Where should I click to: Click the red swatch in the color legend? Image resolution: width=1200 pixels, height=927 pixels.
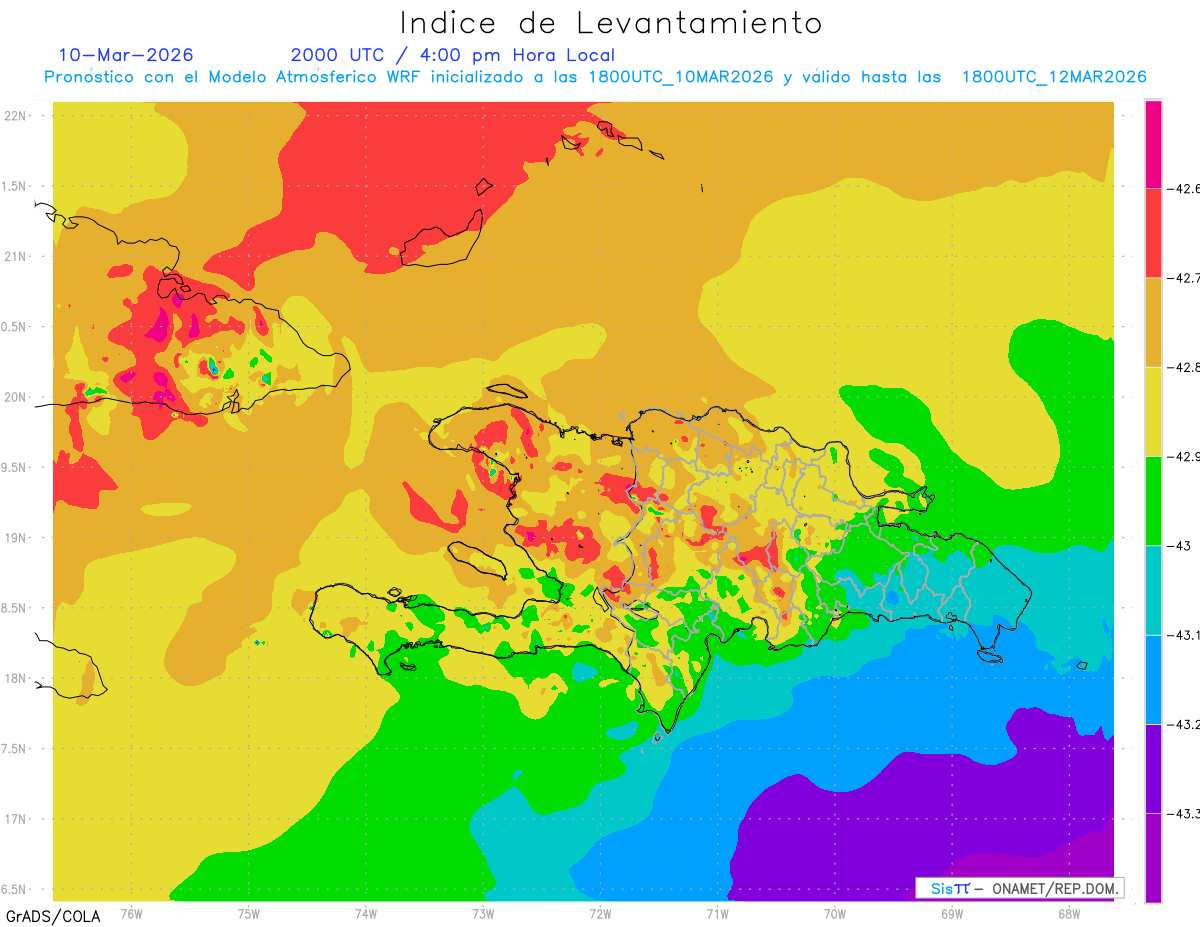click(x=1153, y=233)
